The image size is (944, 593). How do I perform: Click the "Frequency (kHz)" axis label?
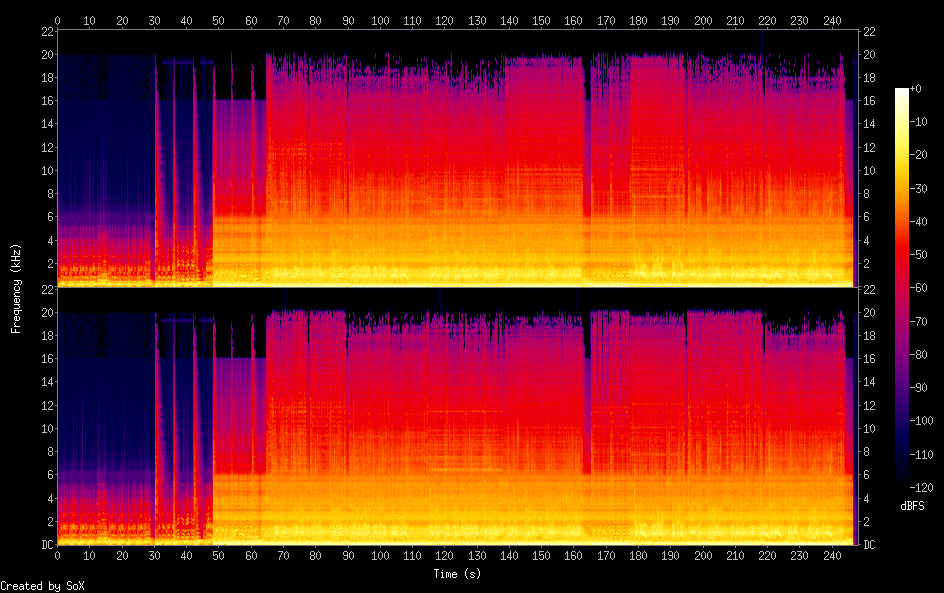coord(16,288)
